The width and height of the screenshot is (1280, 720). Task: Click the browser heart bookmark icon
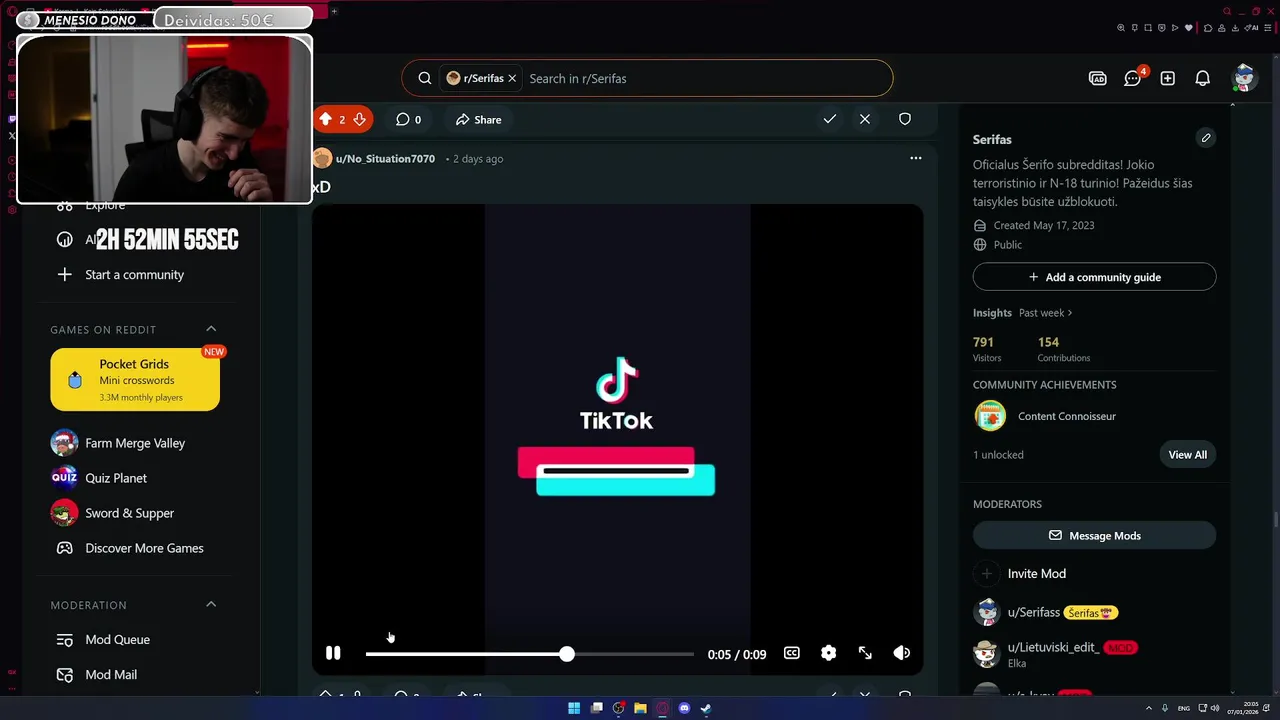pyautogui.click(x=1189, y=28)
